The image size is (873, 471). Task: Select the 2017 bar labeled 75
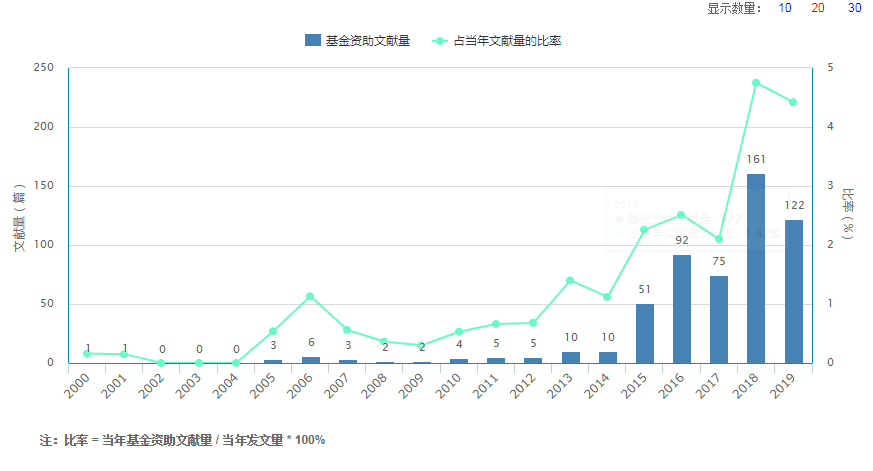[719, 320]
